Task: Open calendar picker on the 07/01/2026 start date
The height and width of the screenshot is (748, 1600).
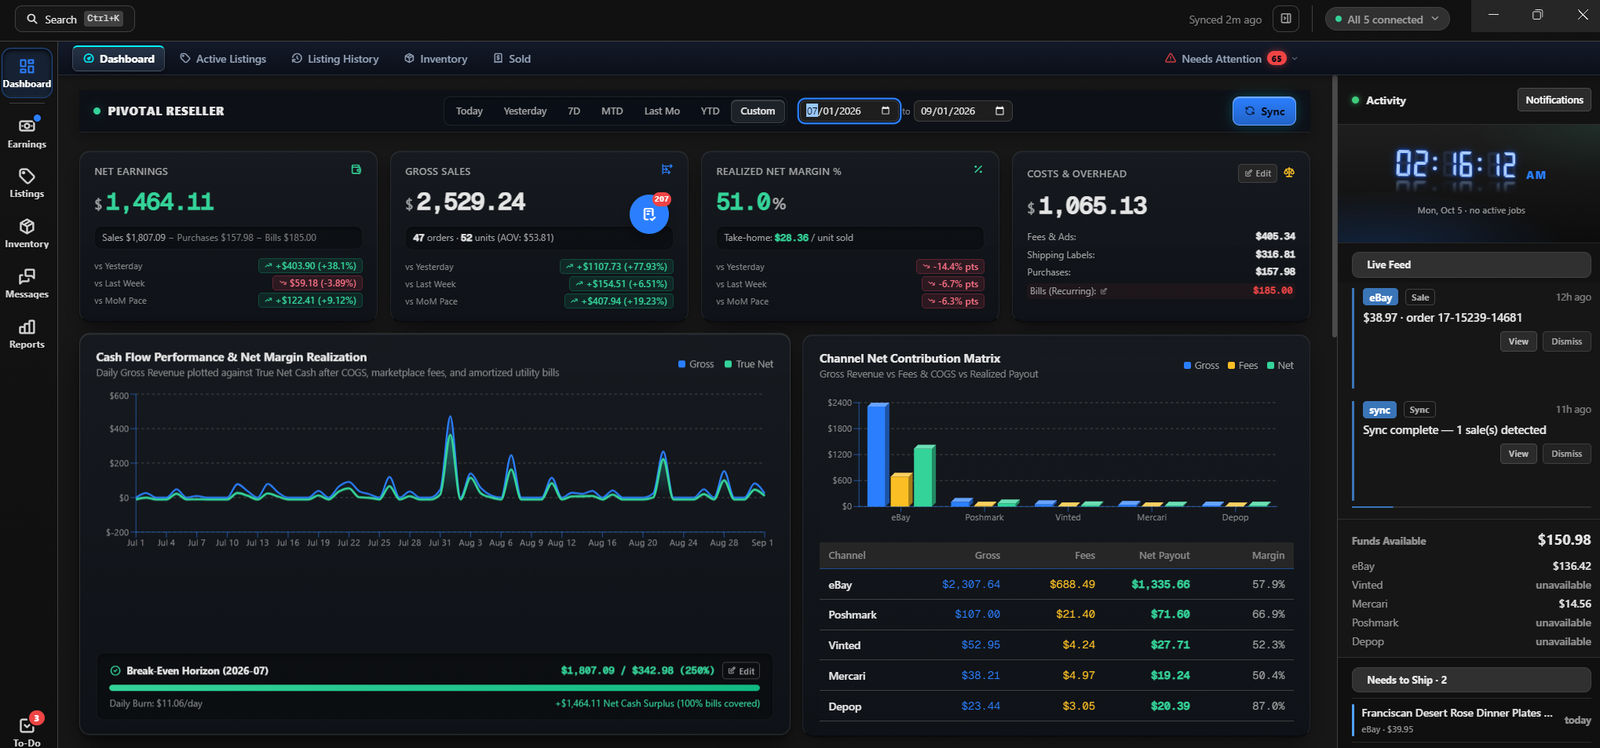Action: click(885, 111)
